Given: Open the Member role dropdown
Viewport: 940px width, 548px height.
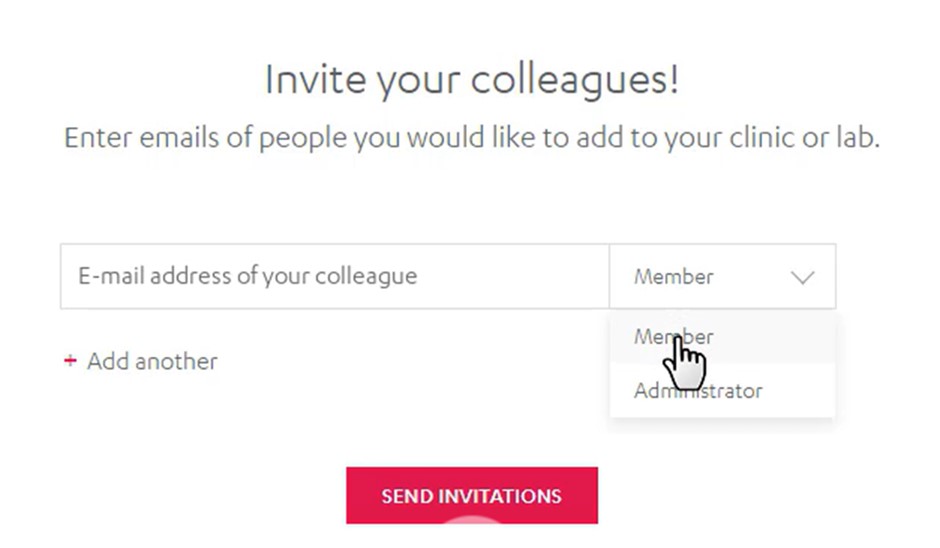Looking at the screenshot, I should click(x=722, y=277).
